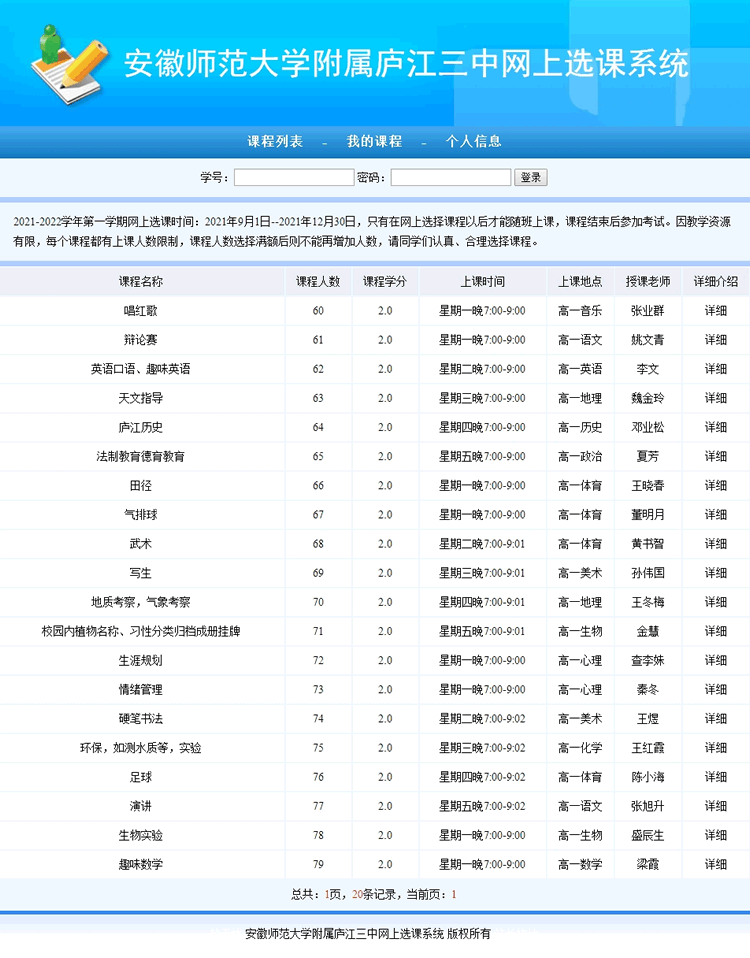Screen dimensions: 750x958
Task: Open 详细 for 英语口语、趣味英语
Action: [715, 369]
